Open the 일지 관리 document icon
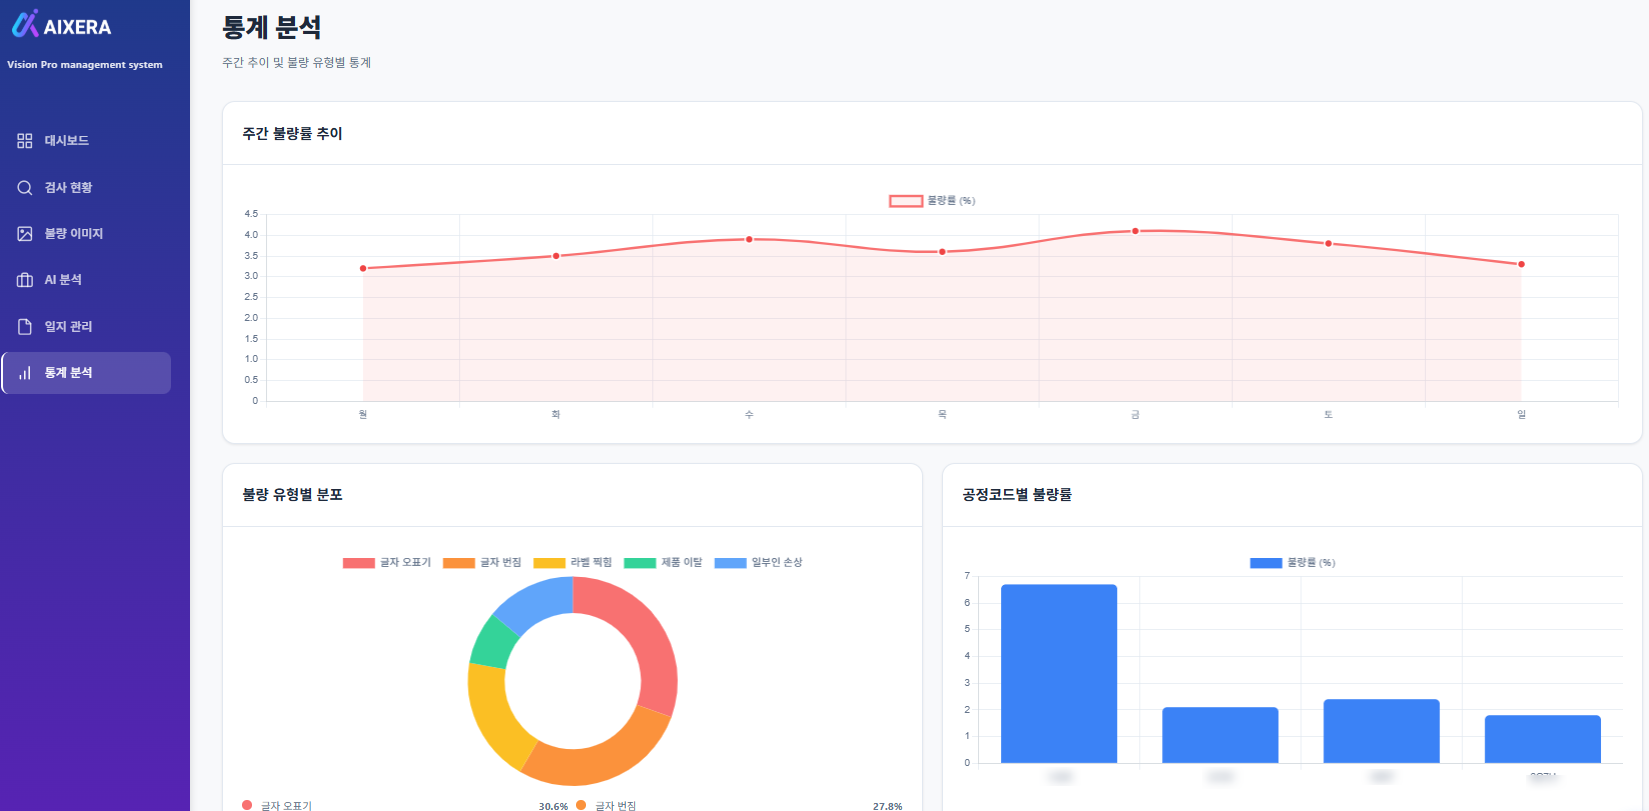This screenshot has height=811, width=1649. 25,327
